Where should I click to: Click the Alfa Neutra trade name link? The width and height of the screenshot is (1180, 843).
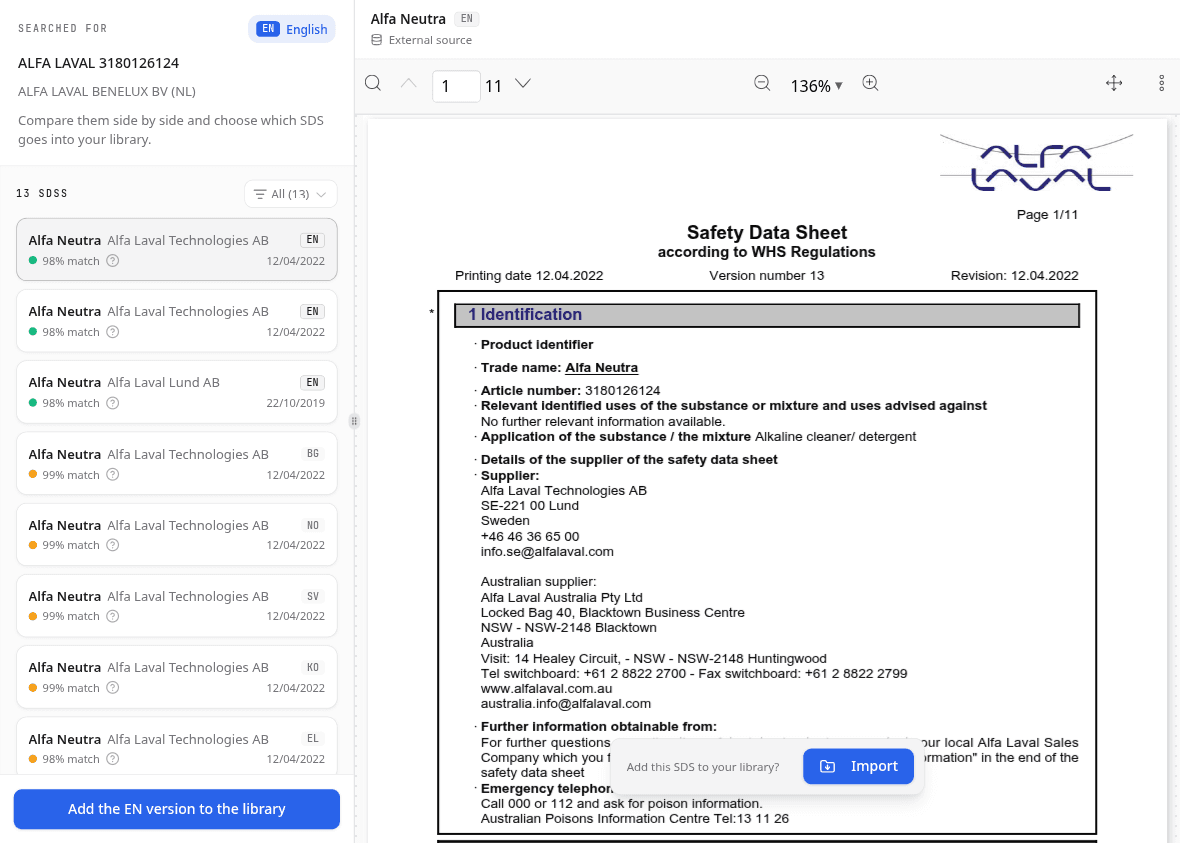pos(601,368)
